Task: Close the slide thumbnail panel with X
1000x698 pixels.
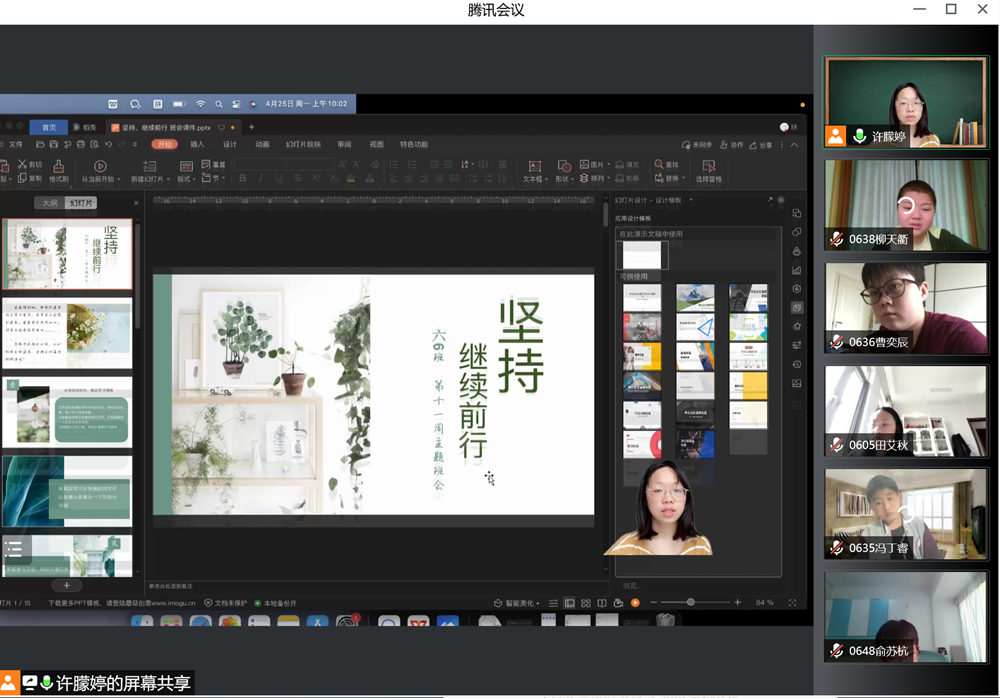Action: 136,203
